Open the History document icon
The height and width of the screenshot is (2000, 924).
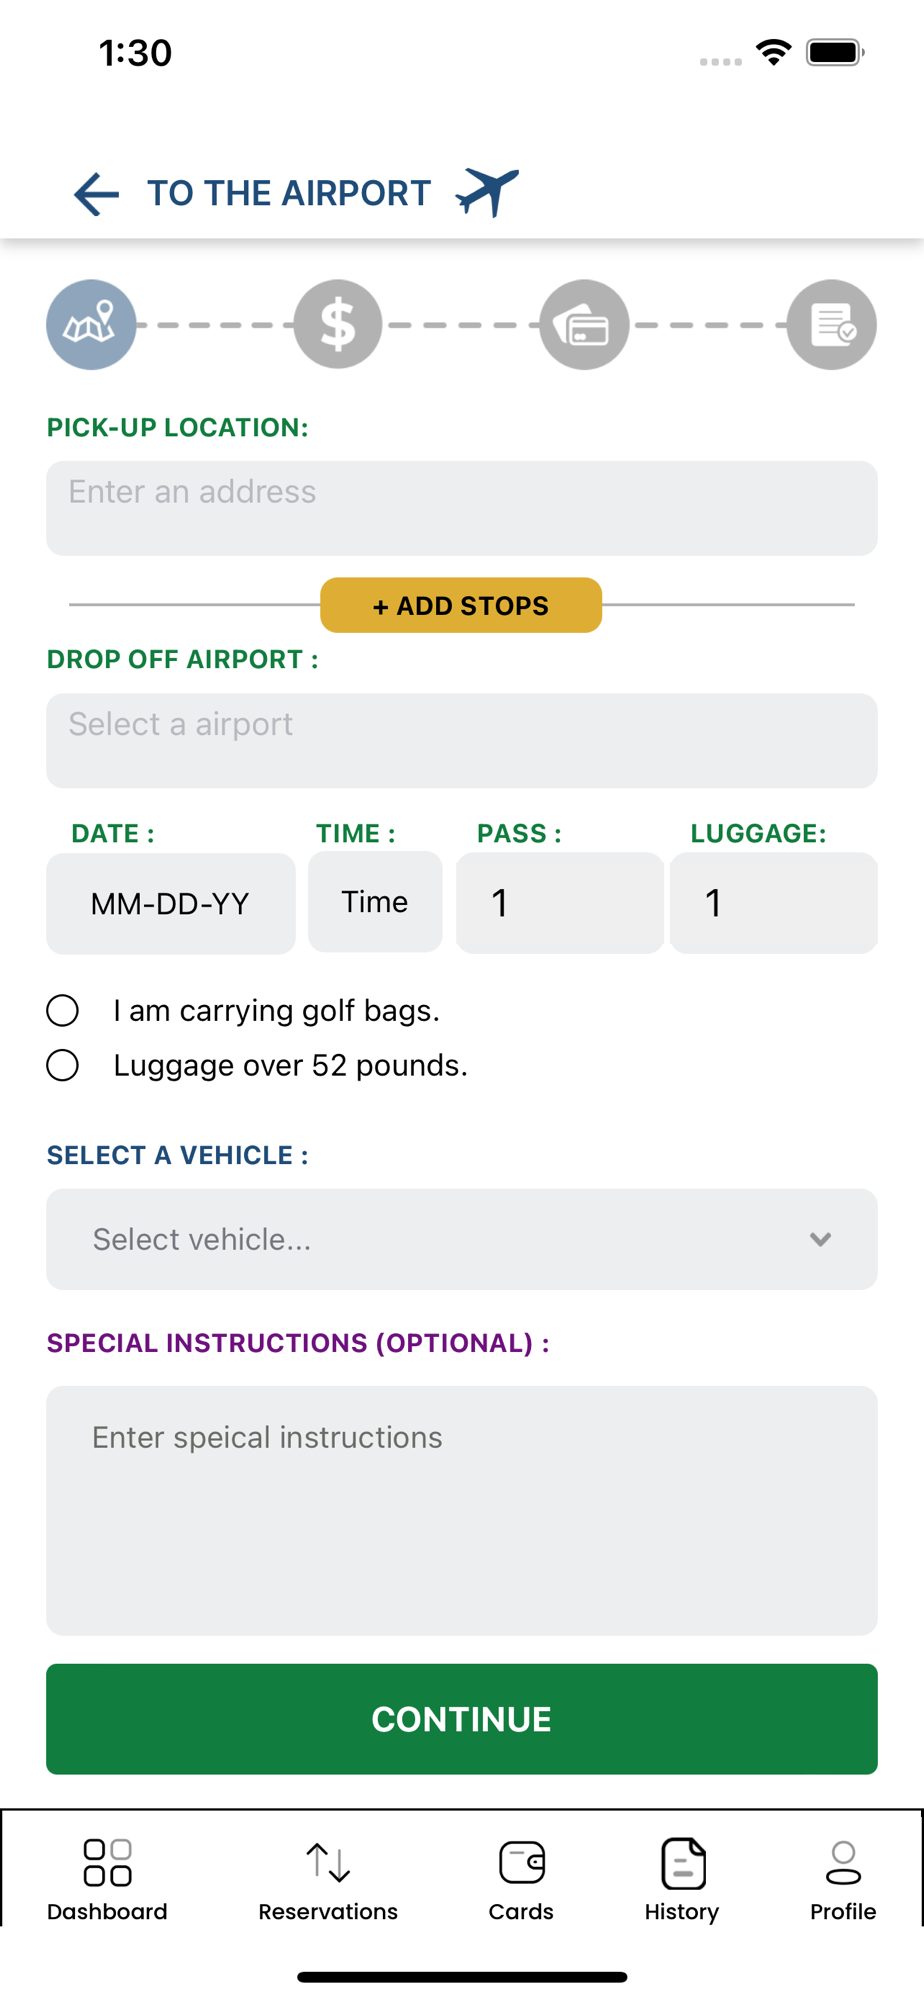click(683, 1863)
